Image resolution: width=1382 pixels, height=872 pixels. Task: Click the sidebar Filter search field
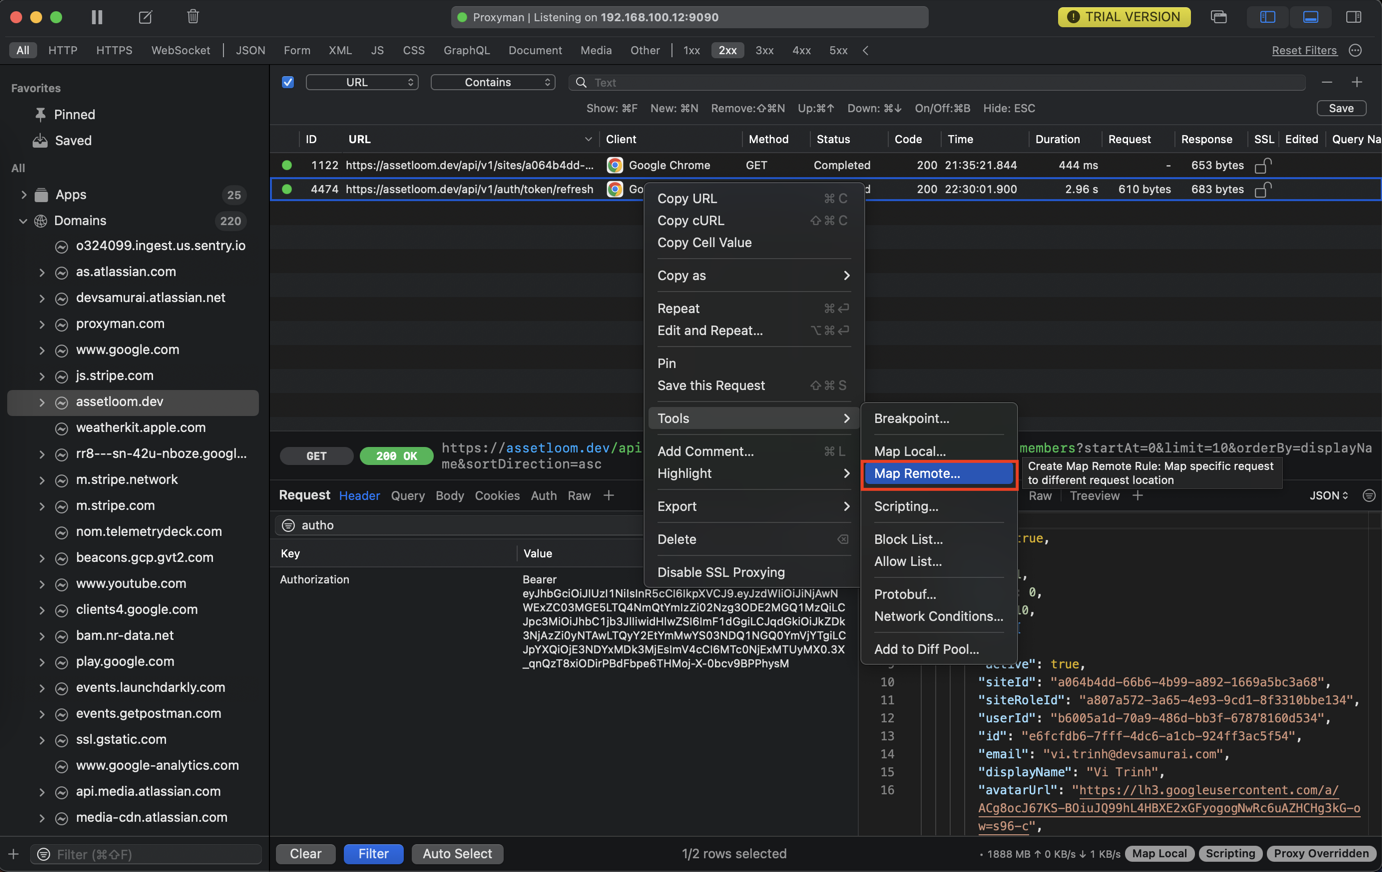[146, 854]
